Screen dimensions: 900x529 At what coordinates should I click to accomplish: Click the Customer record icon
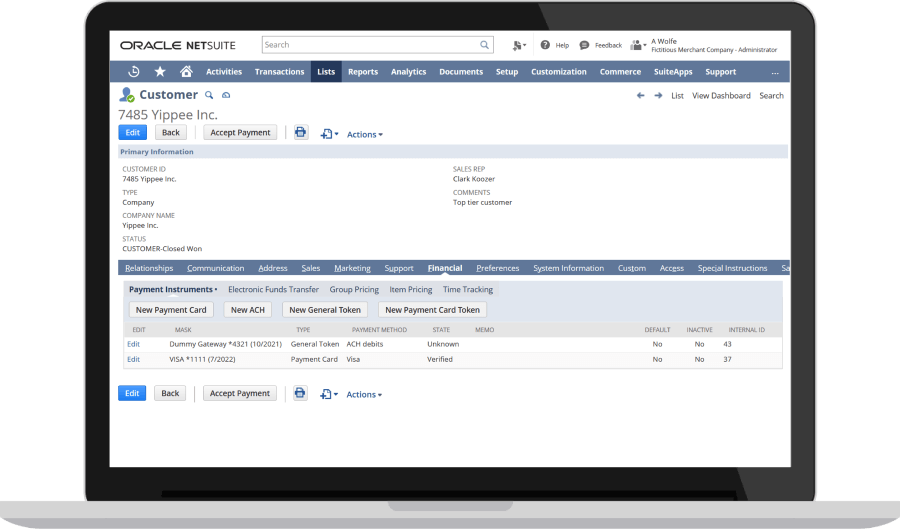tap(127, 95)
